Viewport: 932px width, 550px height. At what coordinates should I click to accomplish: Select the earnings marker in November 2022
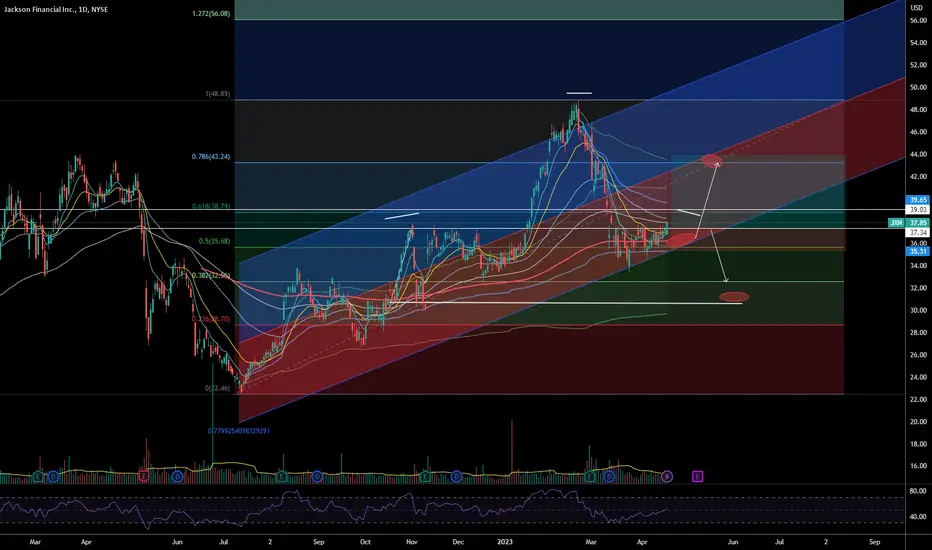click(425, 476)
